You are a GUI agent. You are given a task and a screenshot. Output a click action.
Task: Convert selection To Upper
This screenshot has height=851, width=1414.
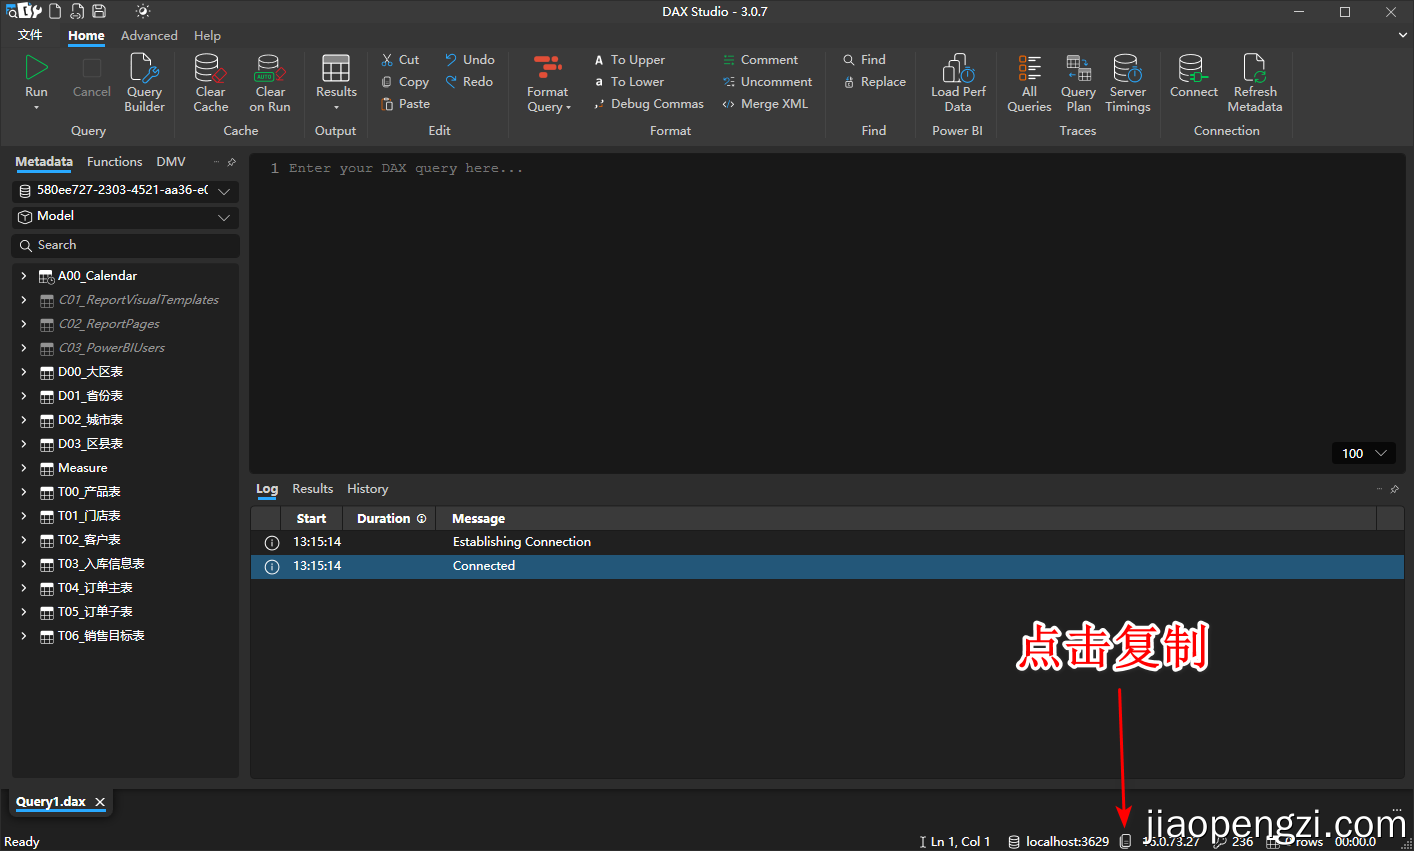tap(629, 60)
